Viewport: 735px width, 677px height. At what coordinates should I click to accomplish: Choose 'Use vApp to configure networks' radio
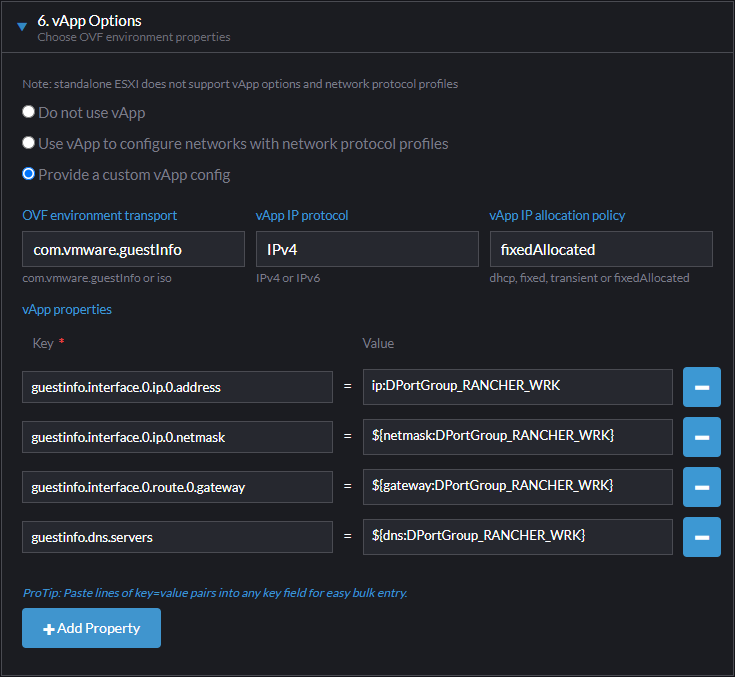tap(29, 143)
